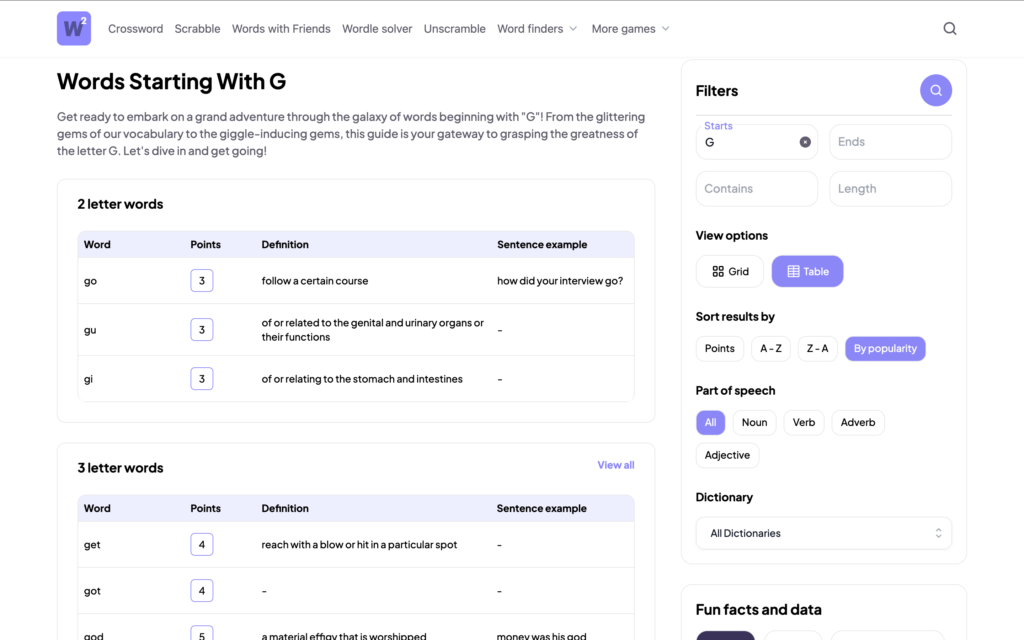Expand the Word finders menu
This screenshot has width=1024, height=640.
(537, 29)
